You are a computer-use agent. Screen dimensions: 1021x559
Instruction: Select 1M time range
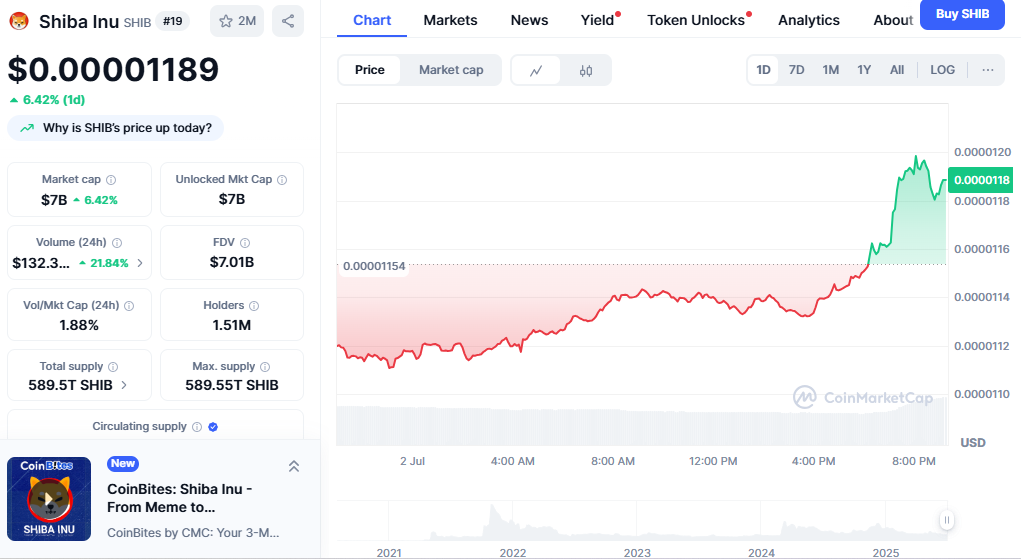(830, 70)
